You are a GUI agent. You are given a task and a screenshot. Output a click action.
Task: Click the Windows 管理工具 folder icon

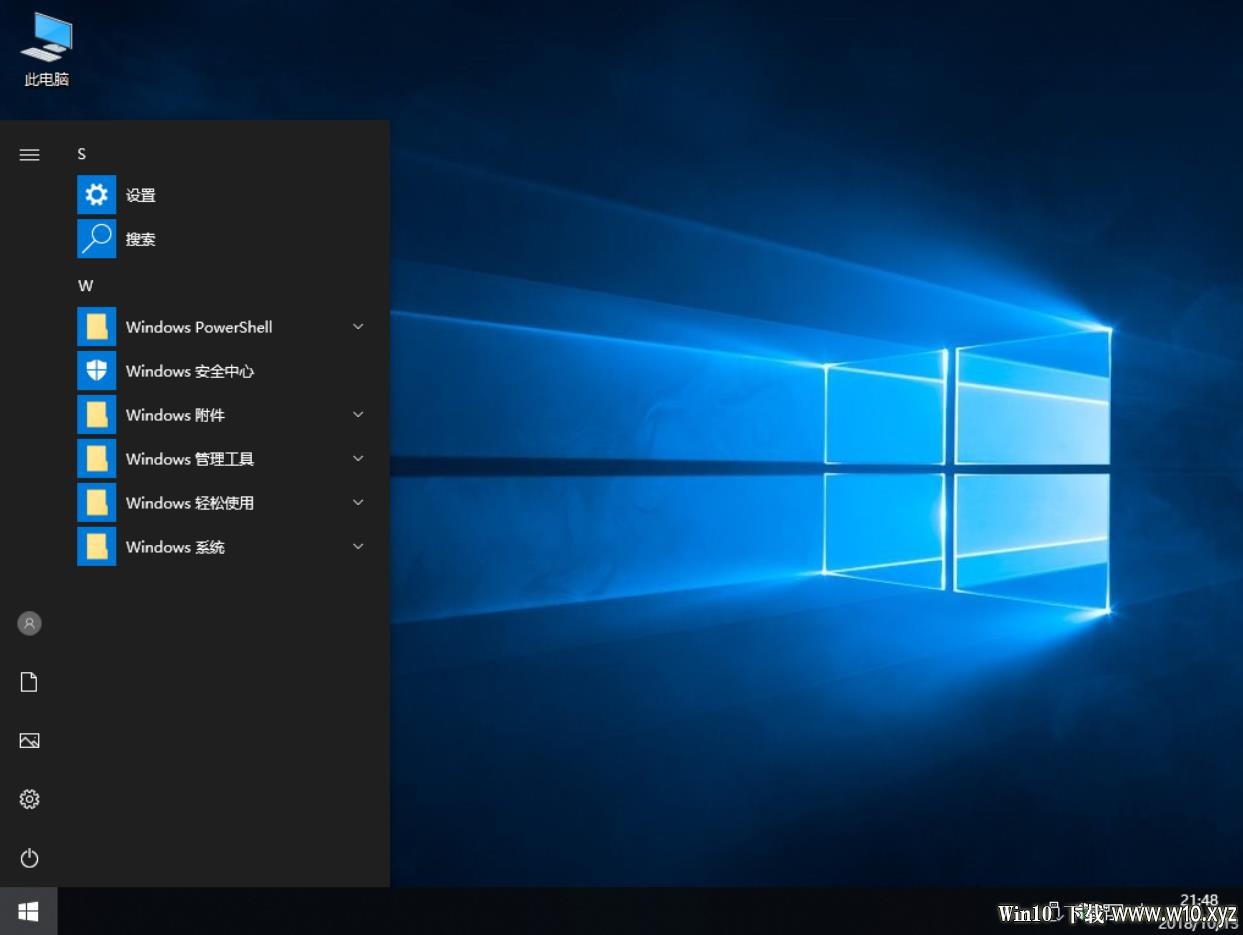click(97, 459)
